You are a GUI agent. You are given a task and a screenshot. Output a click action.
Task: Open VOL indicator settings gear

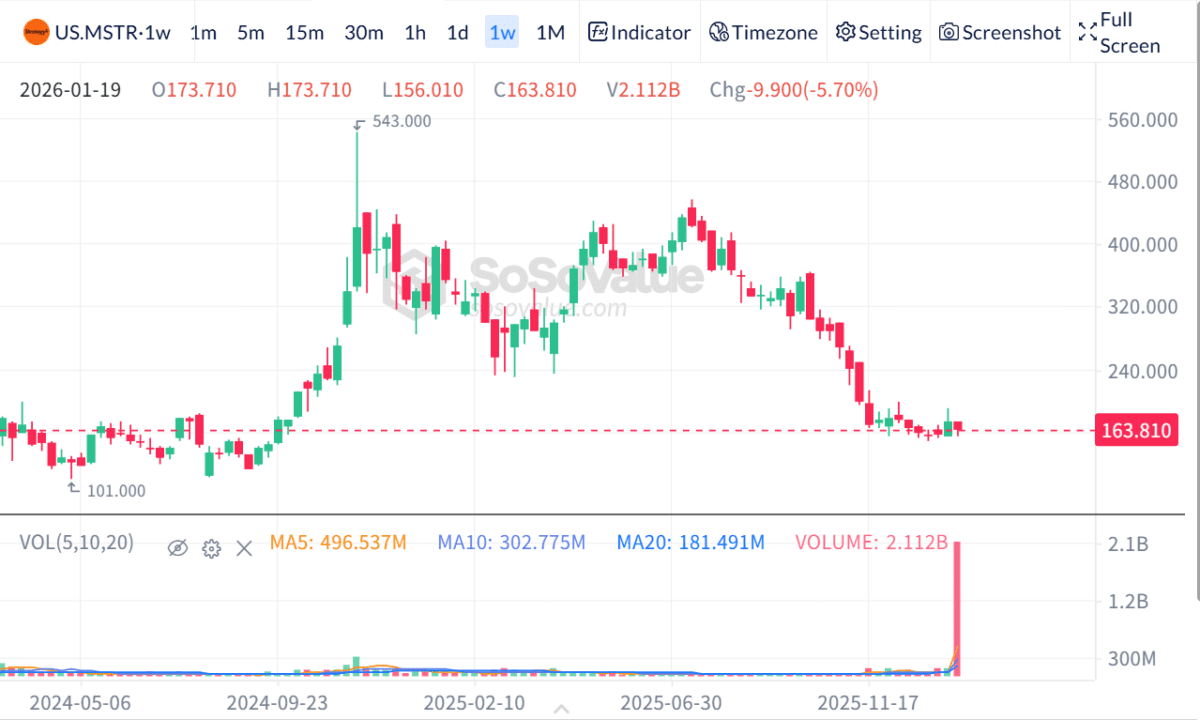211,547
